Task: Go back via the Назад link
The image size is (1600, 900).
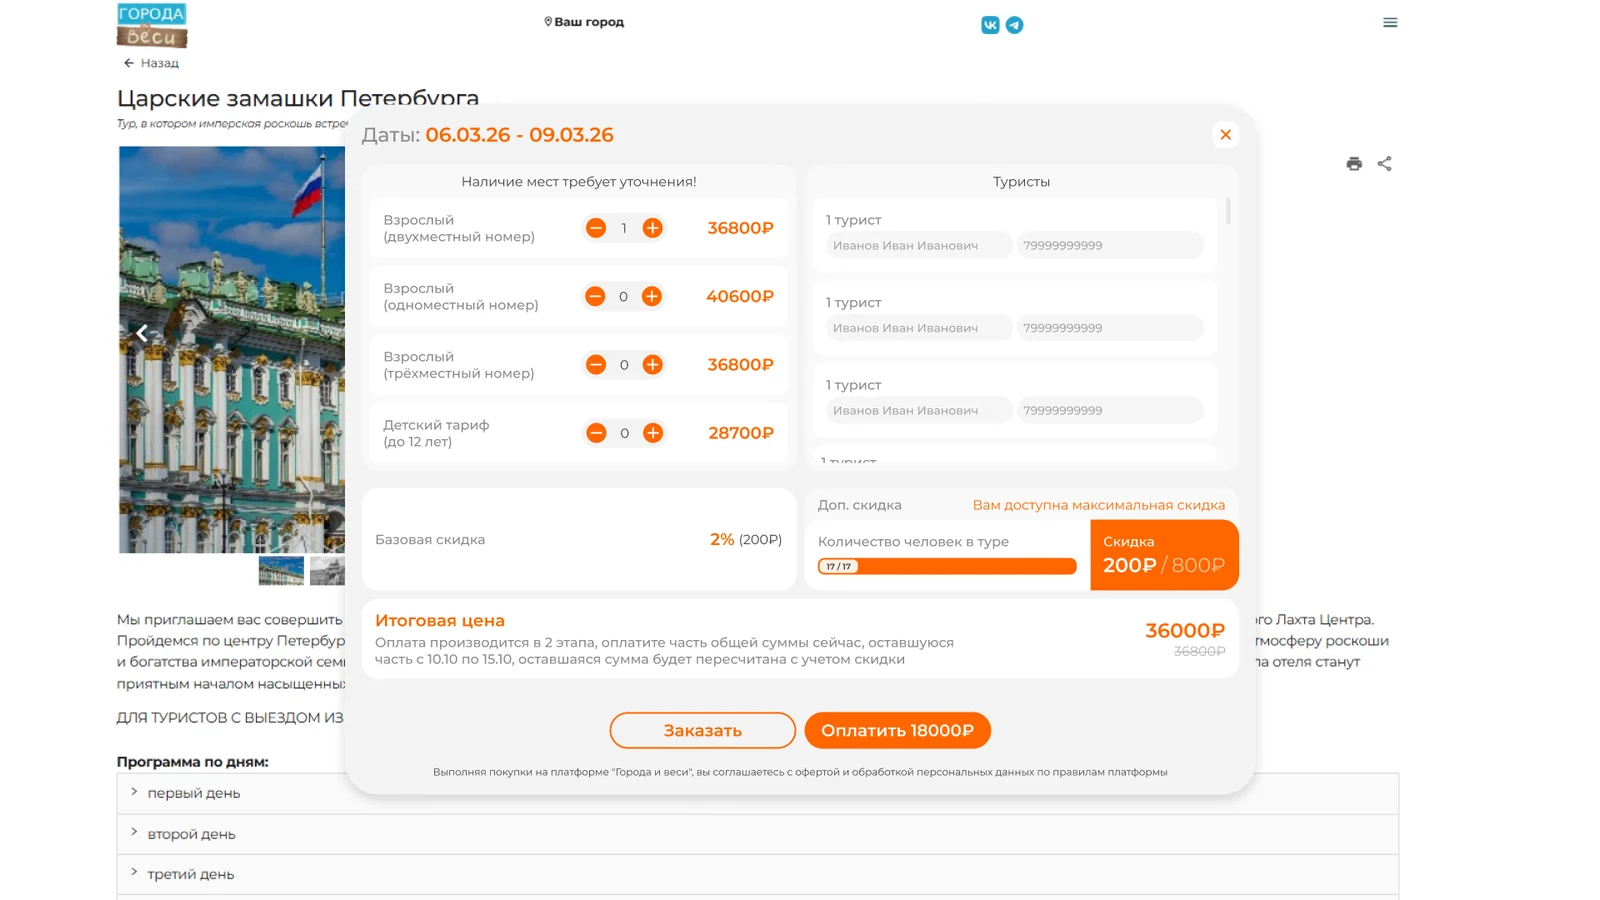Action: (151, 63)
